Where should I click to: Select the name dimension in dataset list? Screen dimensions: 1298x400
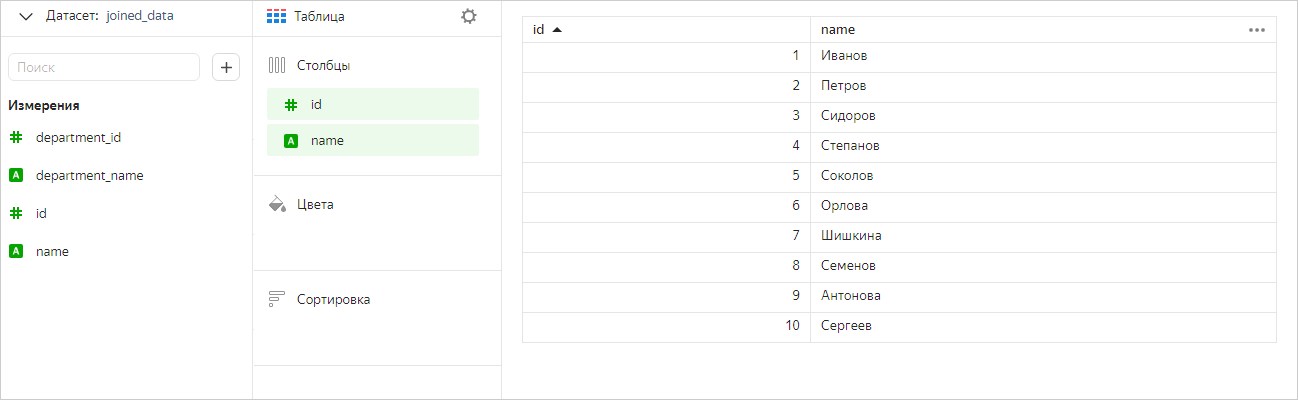[52, 251]
